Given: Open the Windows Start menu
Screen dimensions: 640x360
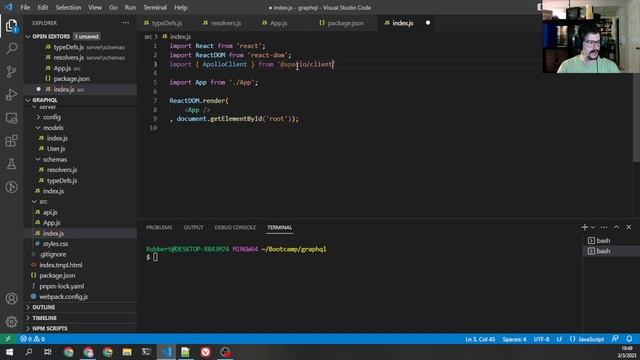Looking at the screenshot, I should pyautogui.click(x=9, y=352).
